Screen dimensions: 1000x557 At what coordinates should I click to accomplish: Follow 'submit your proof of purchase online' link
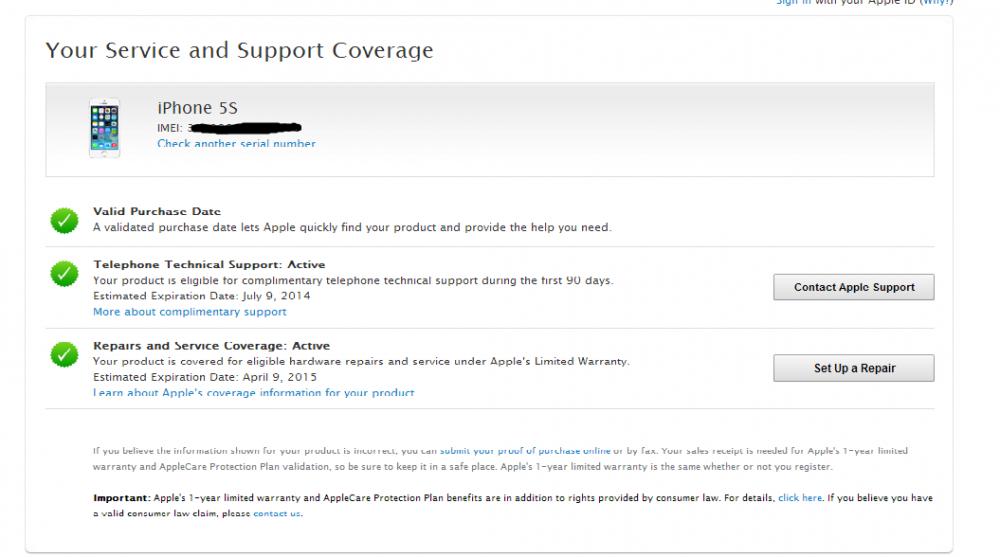(x=525, y=450)
